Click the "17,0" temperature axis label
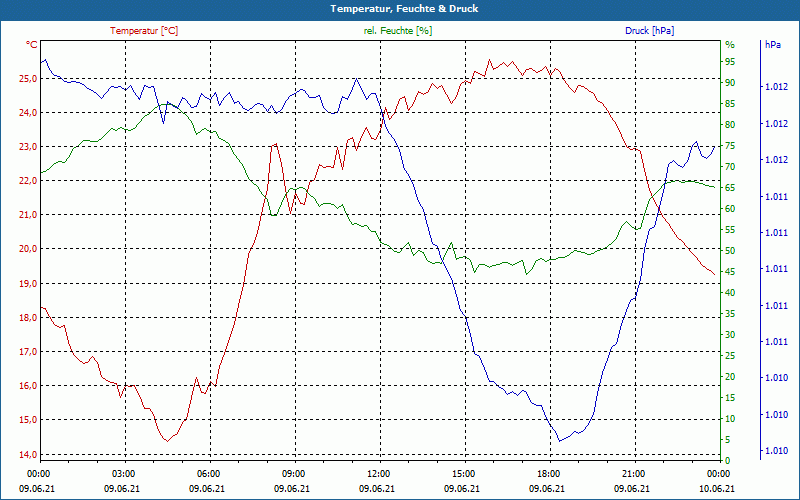 (29, 352)
